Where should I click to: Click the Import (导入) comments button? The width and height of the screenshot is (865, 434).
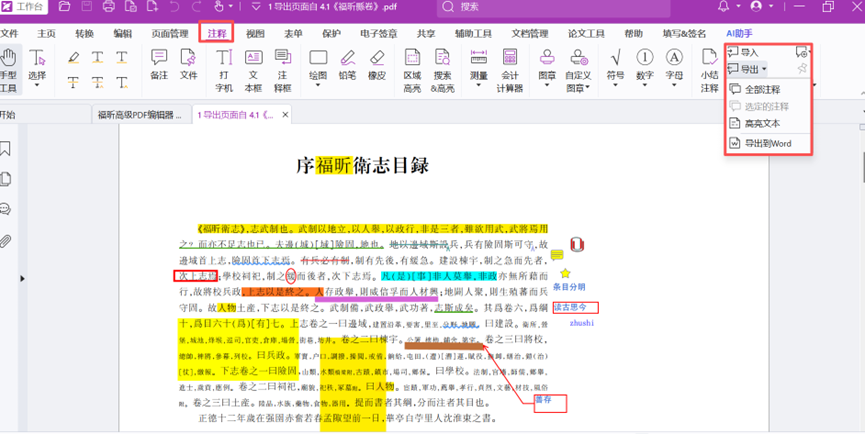click(x=743, y=52)
